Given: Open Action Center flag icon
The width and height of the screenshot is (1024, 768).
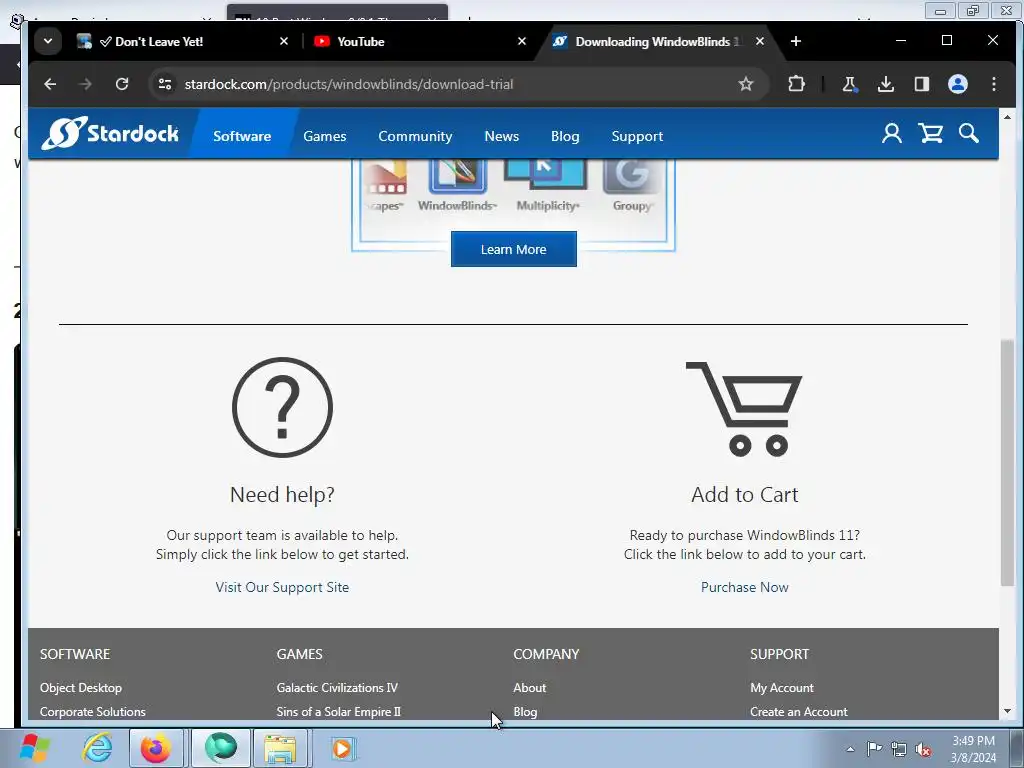Looking at the screenshot, I should 874,749.
